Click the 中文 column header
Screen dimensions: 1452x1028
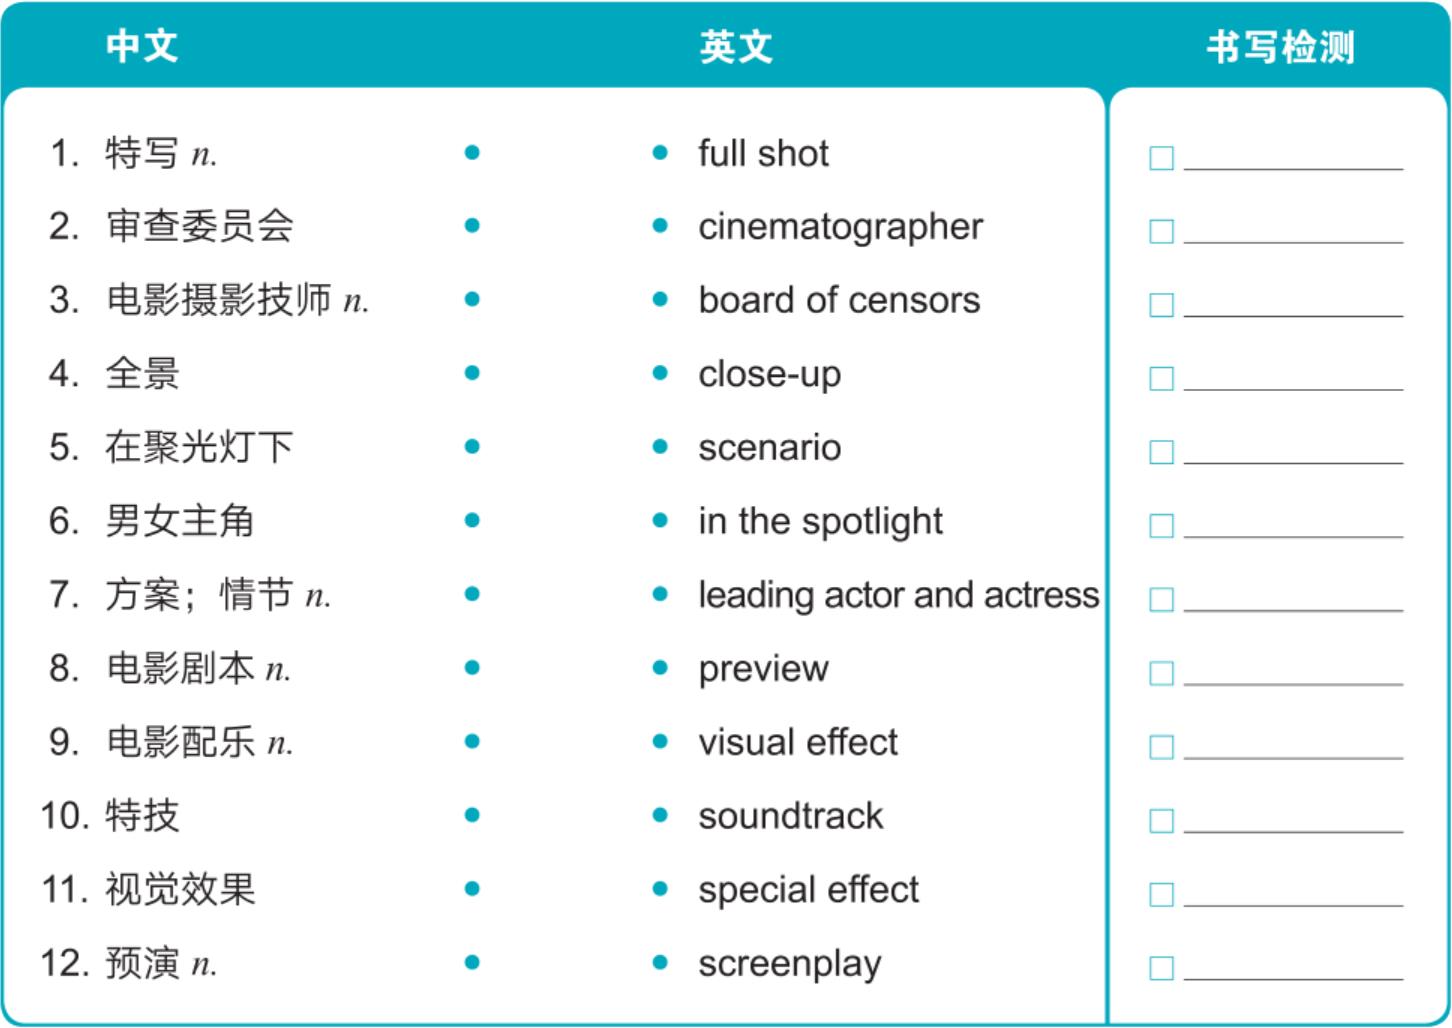click(142, 46)
